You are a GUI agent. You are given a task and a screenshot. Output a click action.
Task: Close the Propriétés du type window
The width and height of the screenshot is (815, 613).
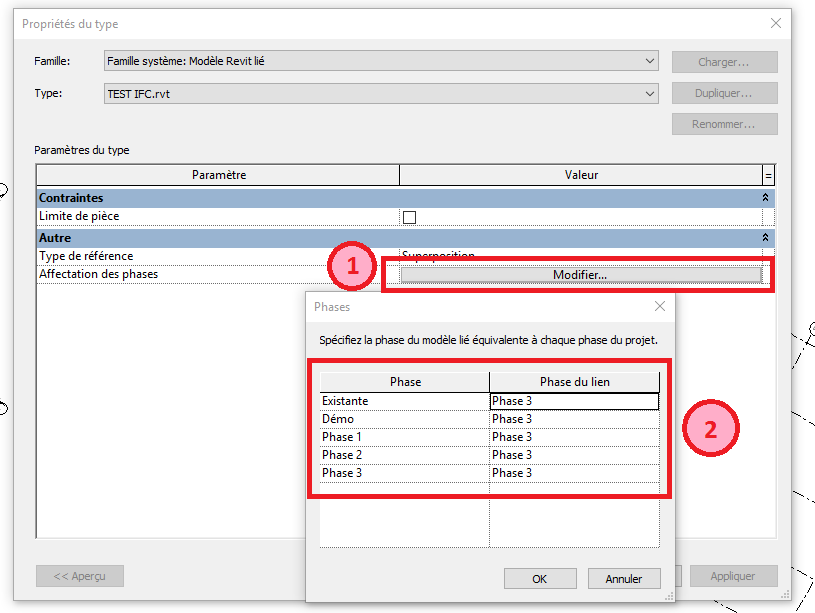point(775,23)
